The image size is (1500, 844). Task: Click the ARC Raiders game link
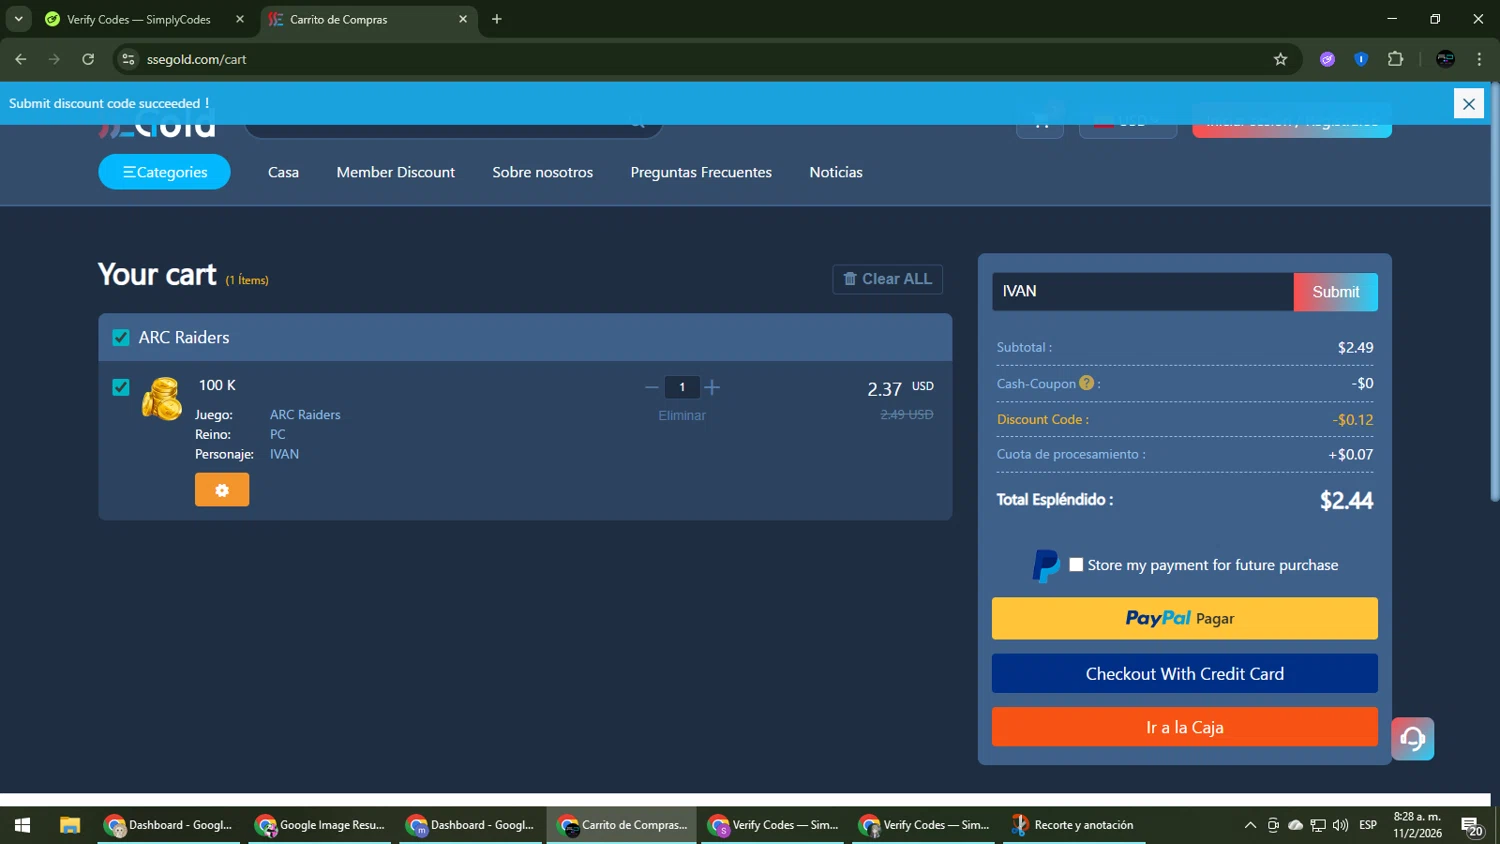click(x=305, y=414)
